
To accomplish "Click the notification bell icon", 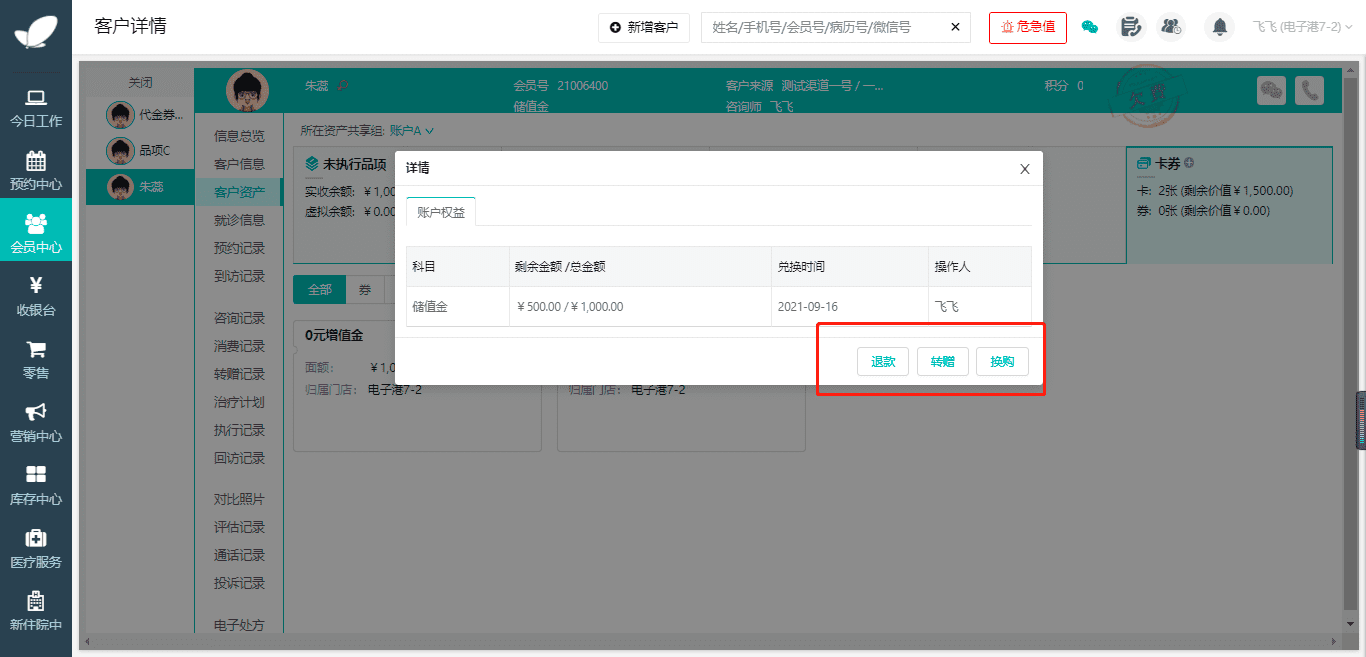I will coord(1219,27).
